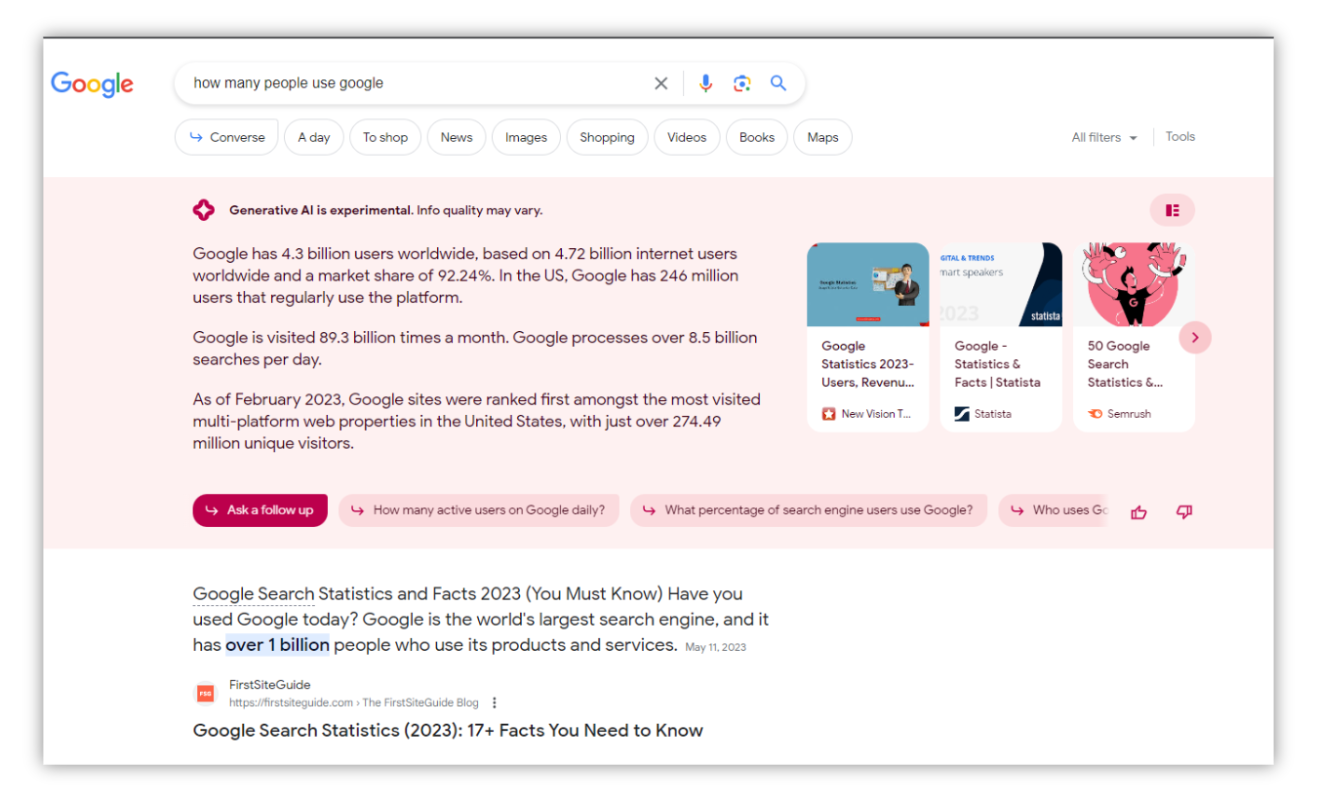Image resolution: width=1317 pixels, height=802 pixels.
Task: Click the FirstSiteGuide favicon beside the result
Action: coord(206,692)
